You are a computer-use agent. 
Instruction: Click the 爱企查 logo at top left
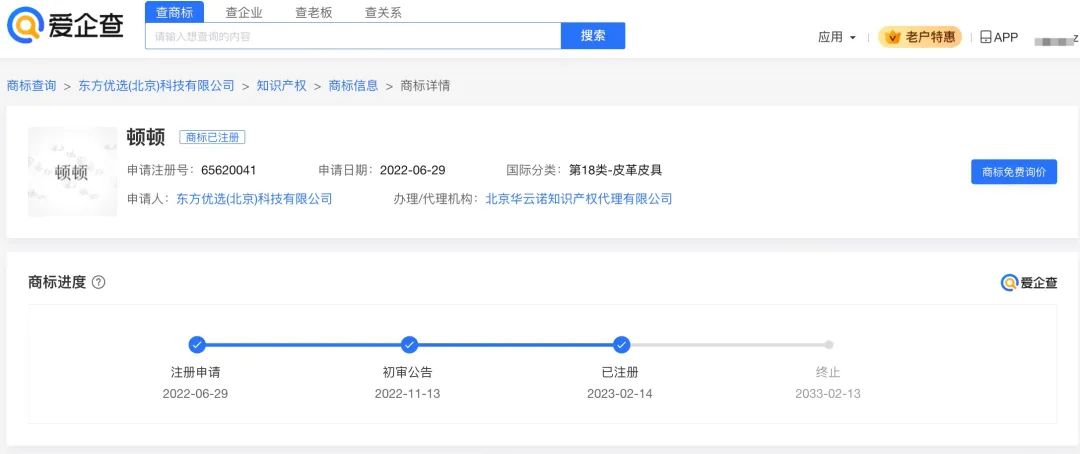(x=65, y=25)
